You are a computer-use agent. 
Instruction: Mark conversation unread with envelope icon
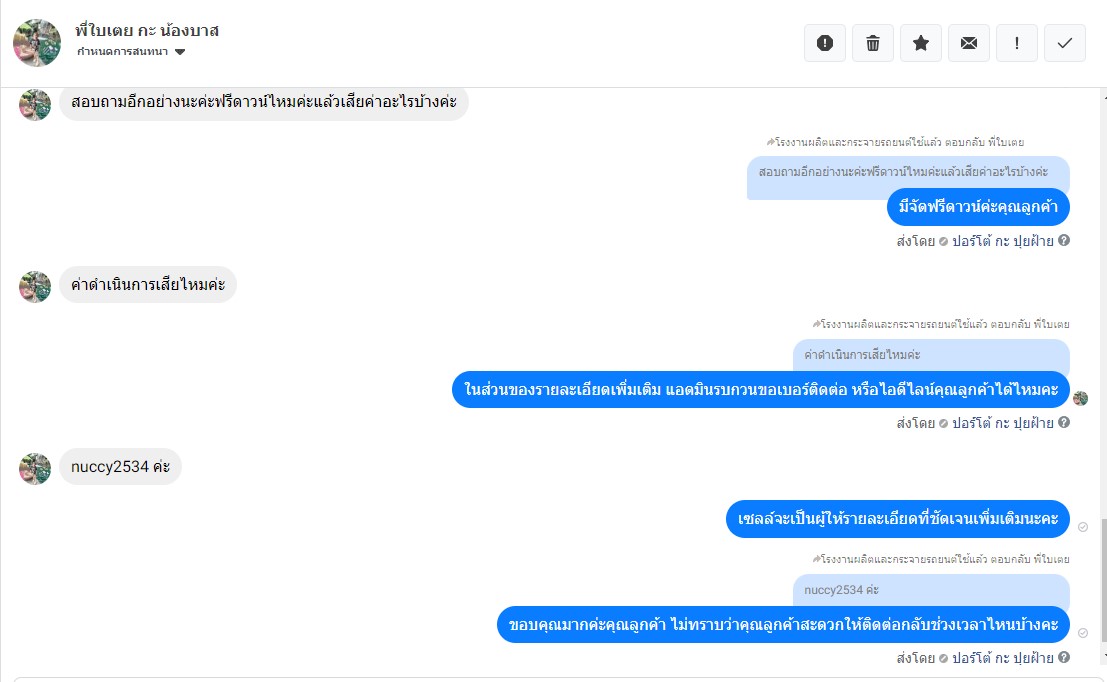(x=969, y=43)
